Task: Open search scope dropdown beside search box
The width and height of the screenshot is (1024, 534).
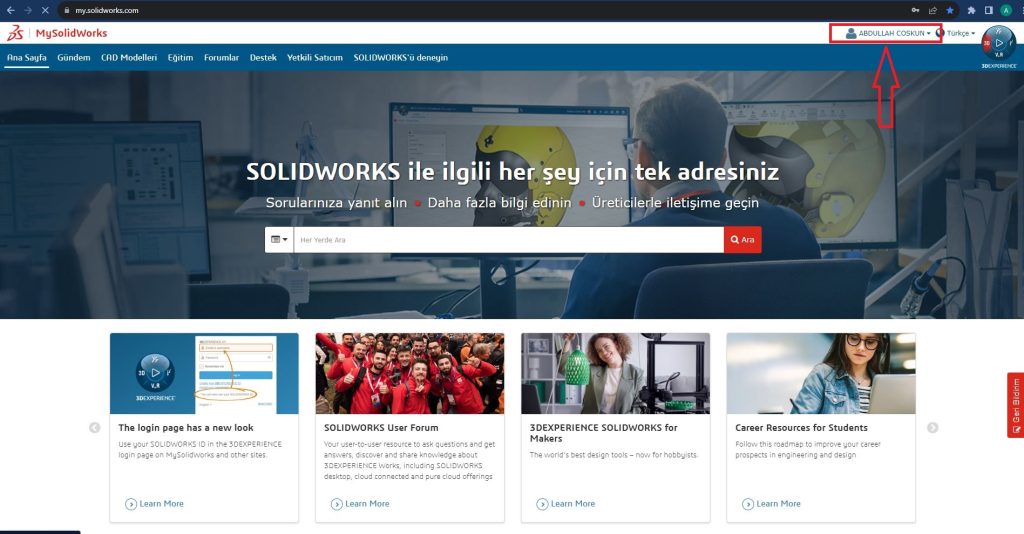Action: 279,240
